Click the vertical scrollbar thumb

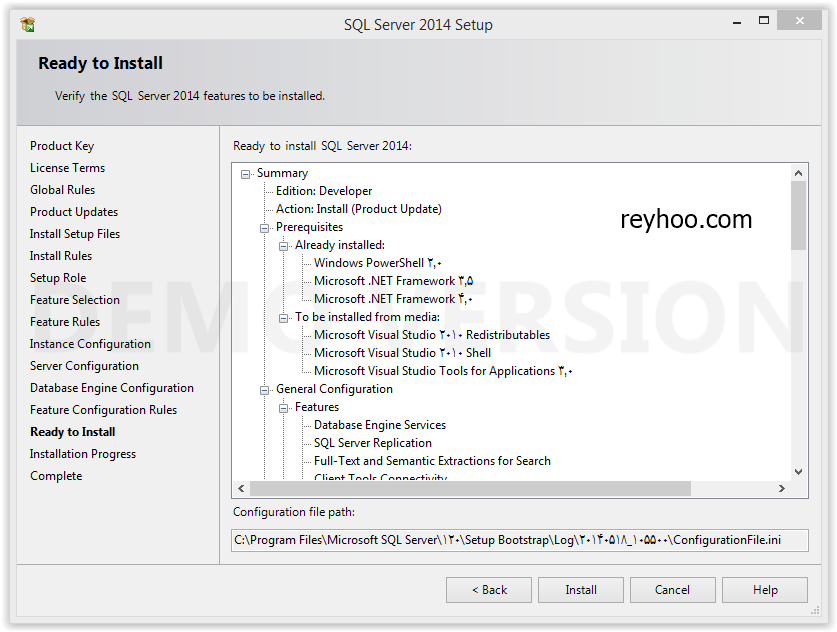(x=799, y=215)
